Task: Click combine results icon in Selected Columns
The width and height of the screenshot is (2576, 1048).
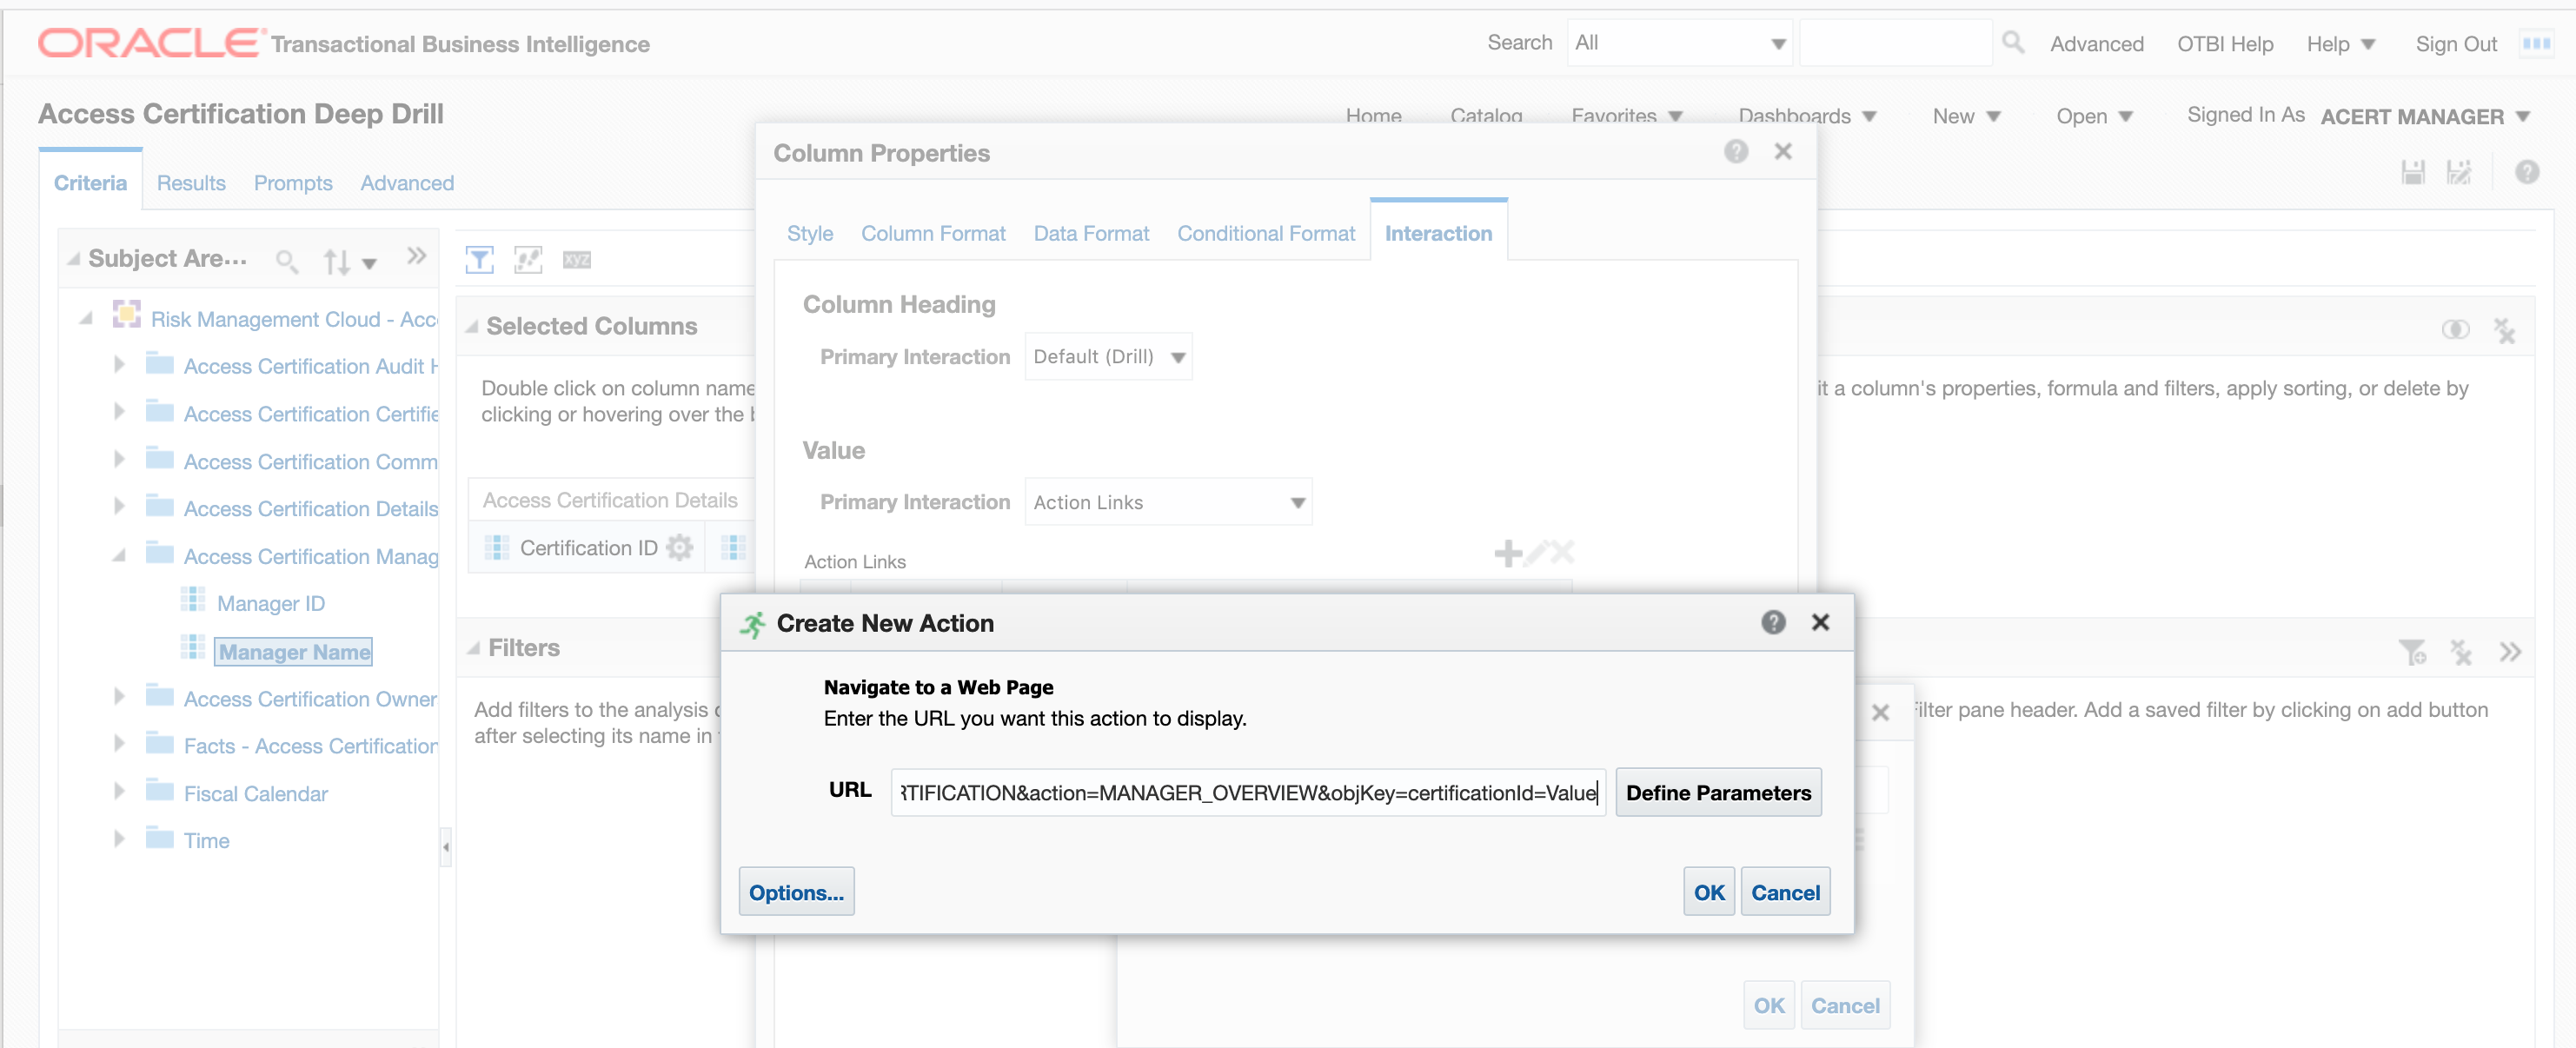Action: (x=2455, y=330)
